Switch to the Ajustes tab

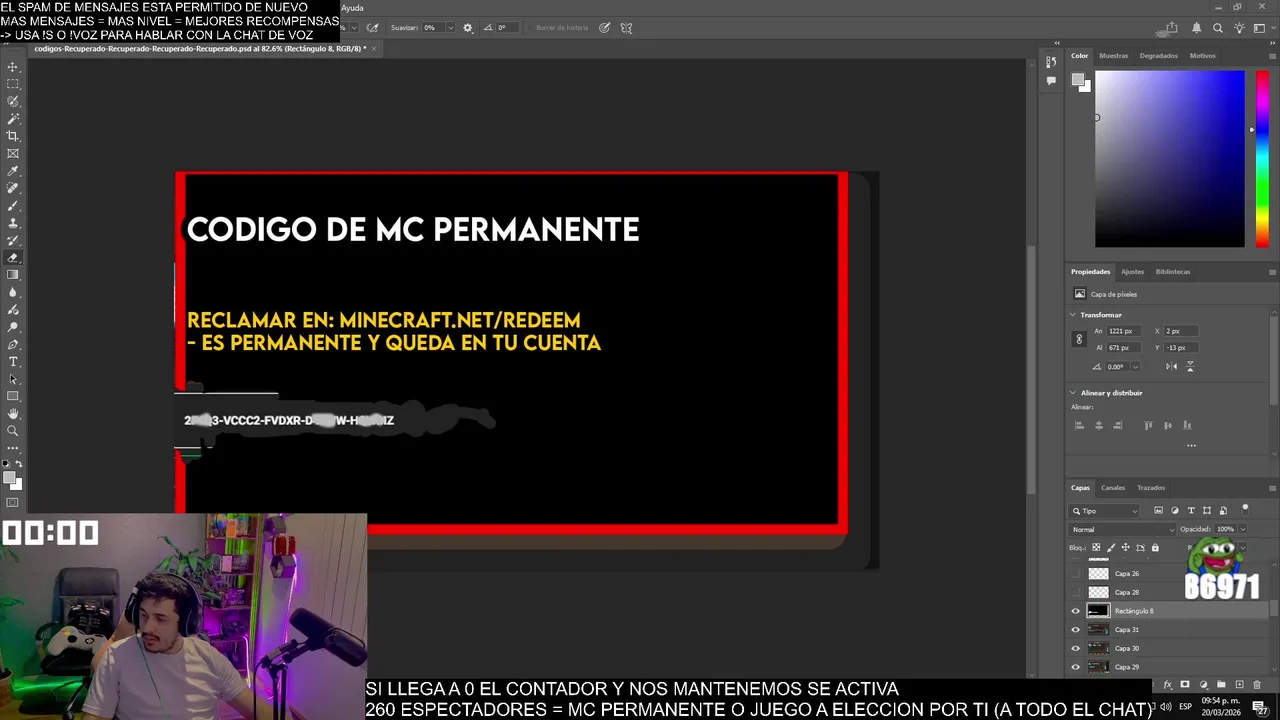[x=1132, y=272]
